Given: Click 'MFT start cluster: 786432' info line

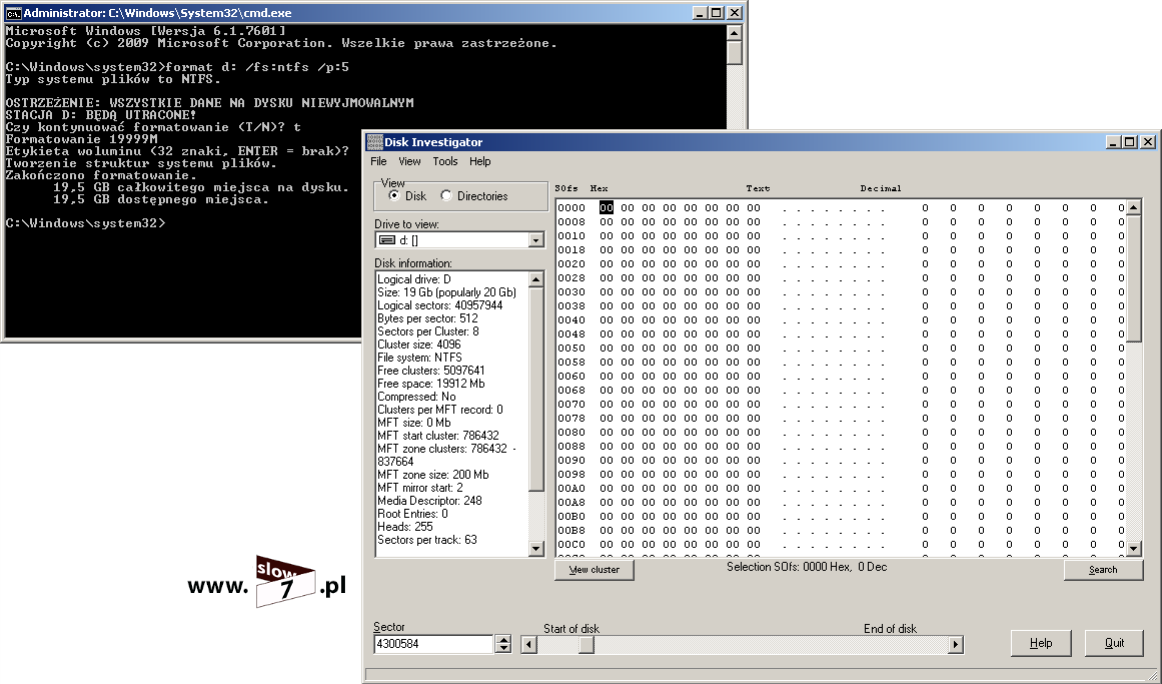Looking at the screenshot, I should 438,436.
